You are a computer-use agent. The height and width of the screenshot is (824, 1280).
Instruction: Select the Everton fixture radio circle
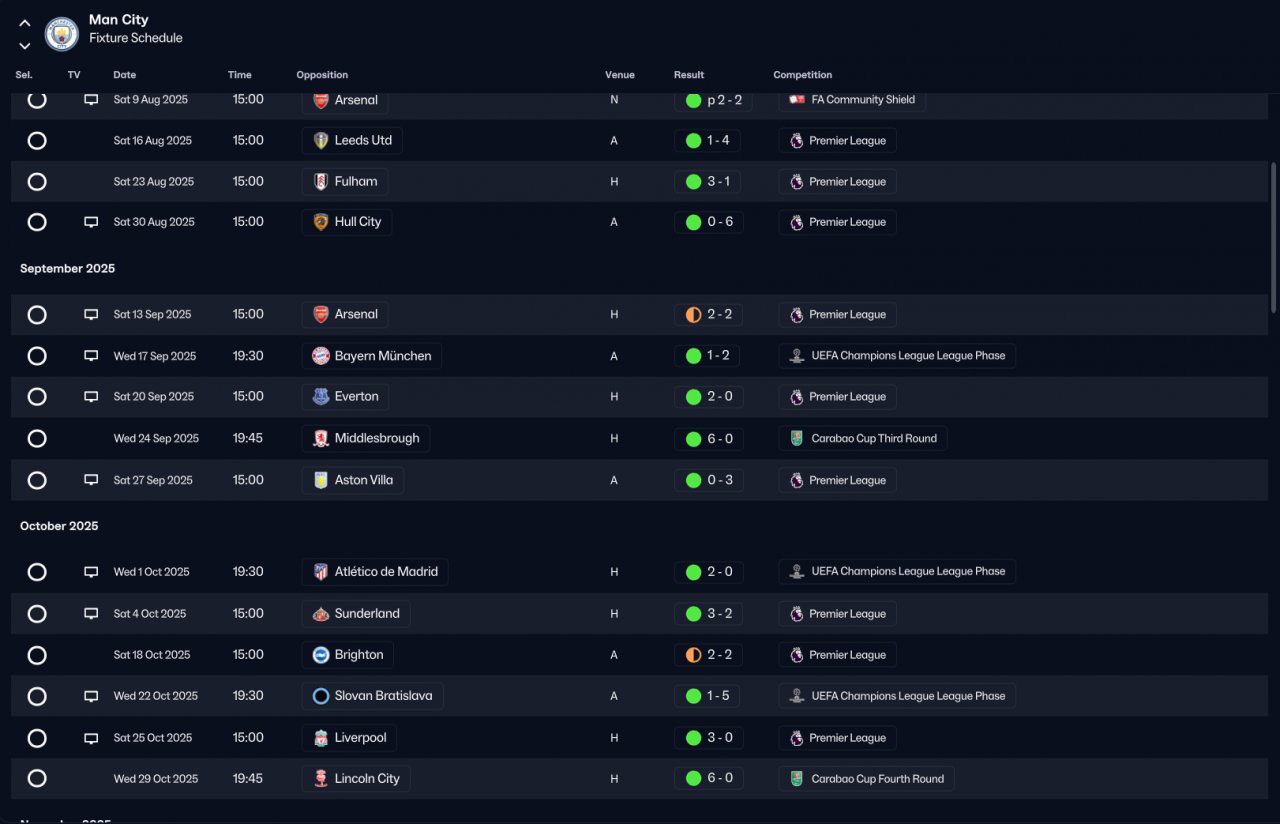tap(37, 397)
